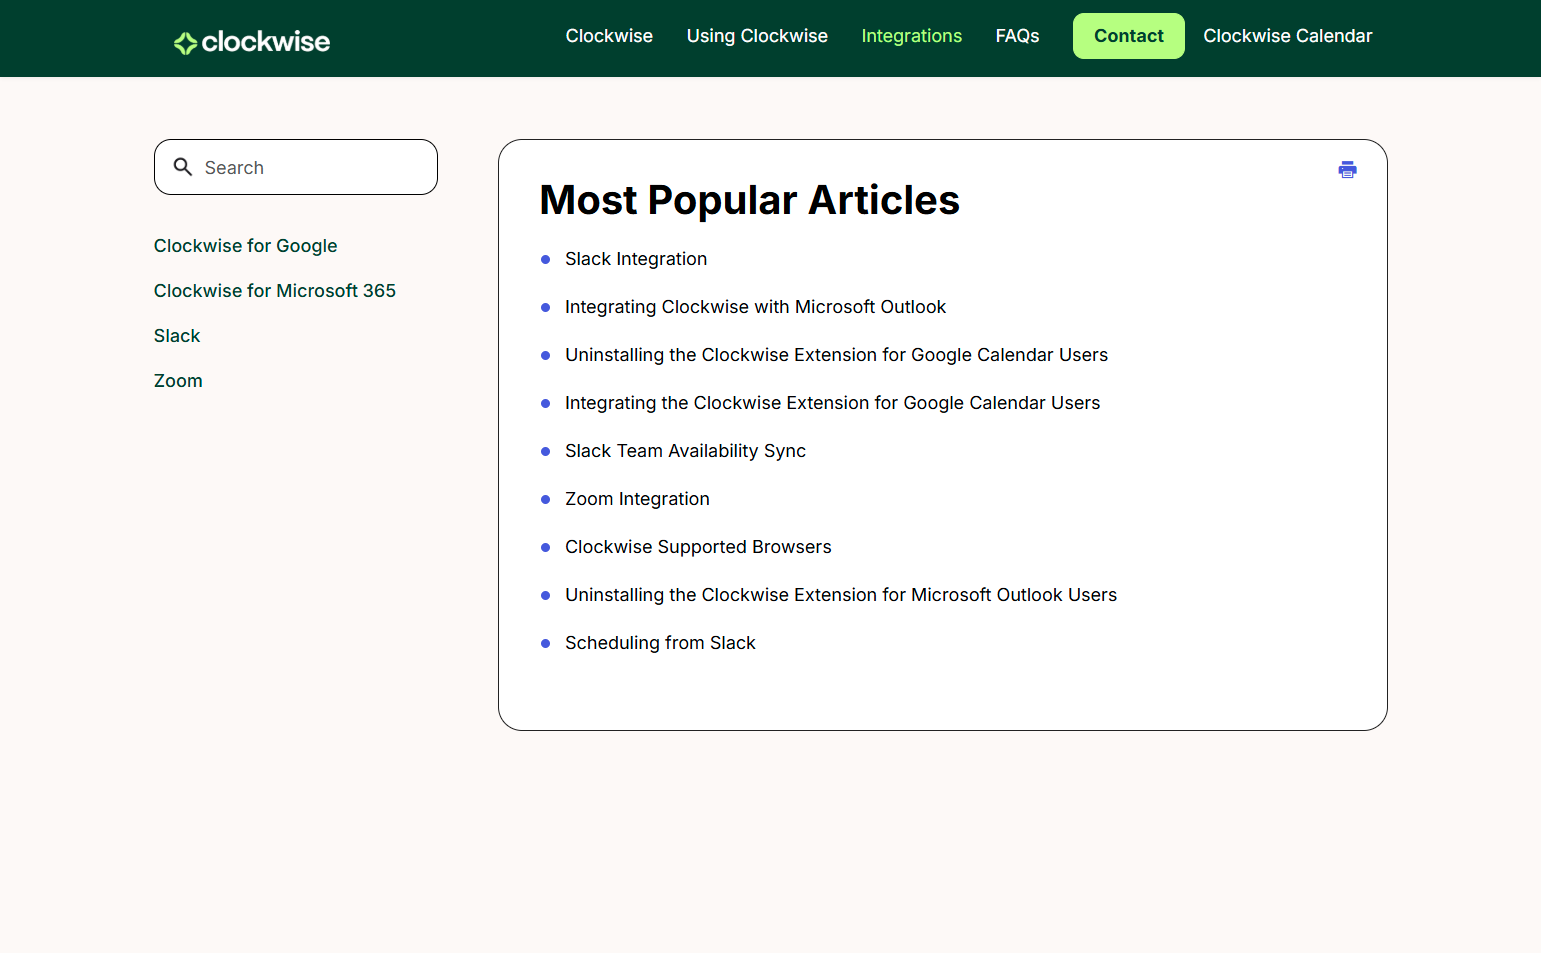View the Zoom Integration article
This screenshot has width=1541, height=953.
(636, 499)
